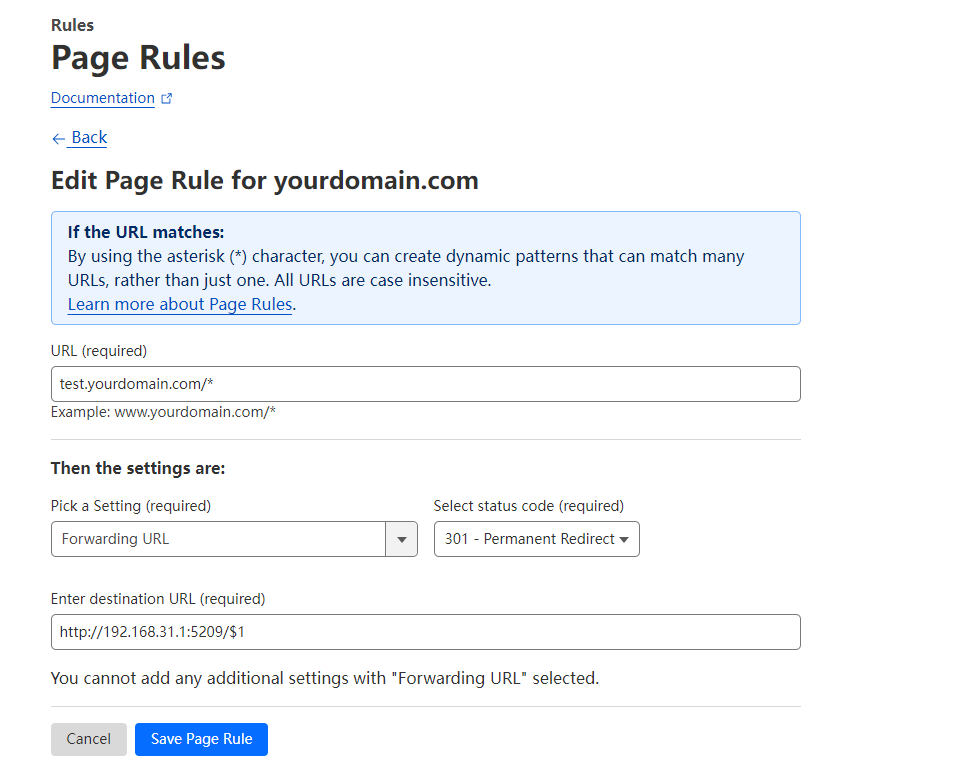
Task: Click the "Enter destination URL (required)" label
Action: 158,599
